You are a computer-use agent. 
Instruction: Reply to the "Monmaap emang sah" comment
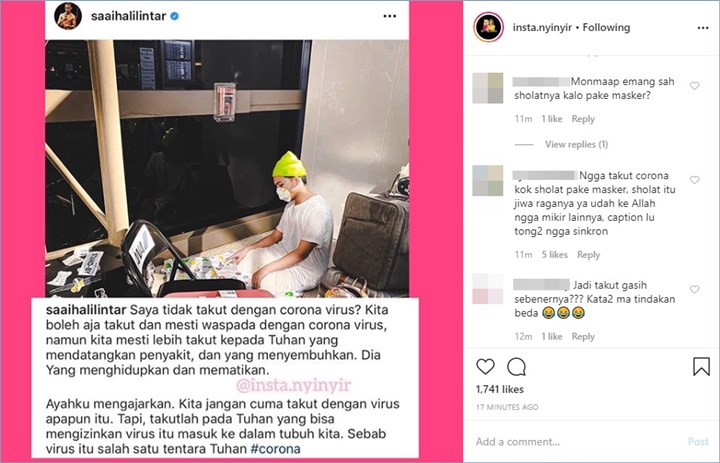tap(583, 119)
